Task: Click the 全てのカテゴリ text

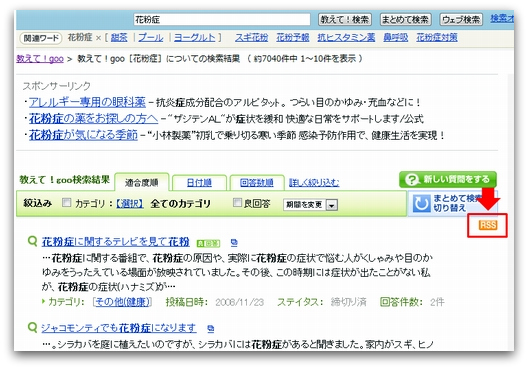Action: click(x=180, y=204)
